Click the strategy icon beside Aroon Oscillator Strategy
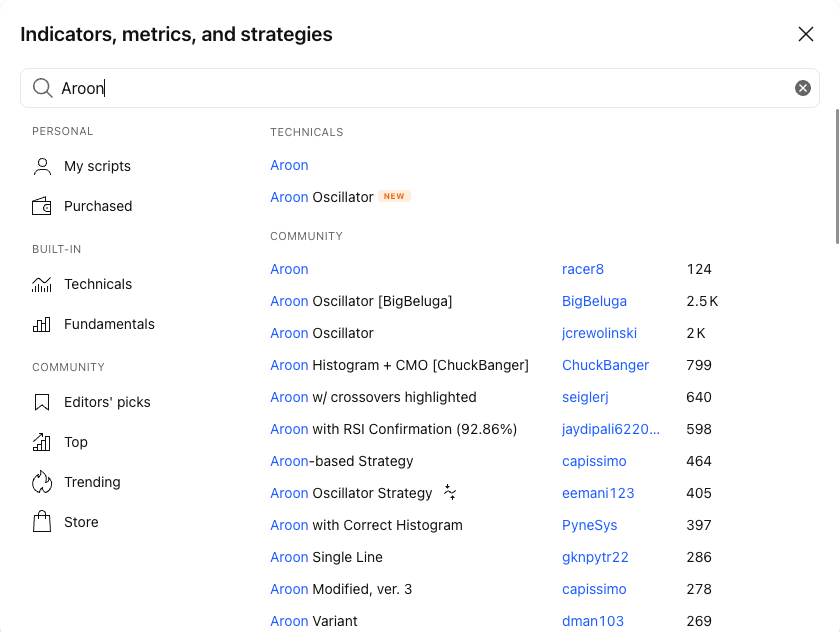Screen dimensions: 840x632 (450, 492)
